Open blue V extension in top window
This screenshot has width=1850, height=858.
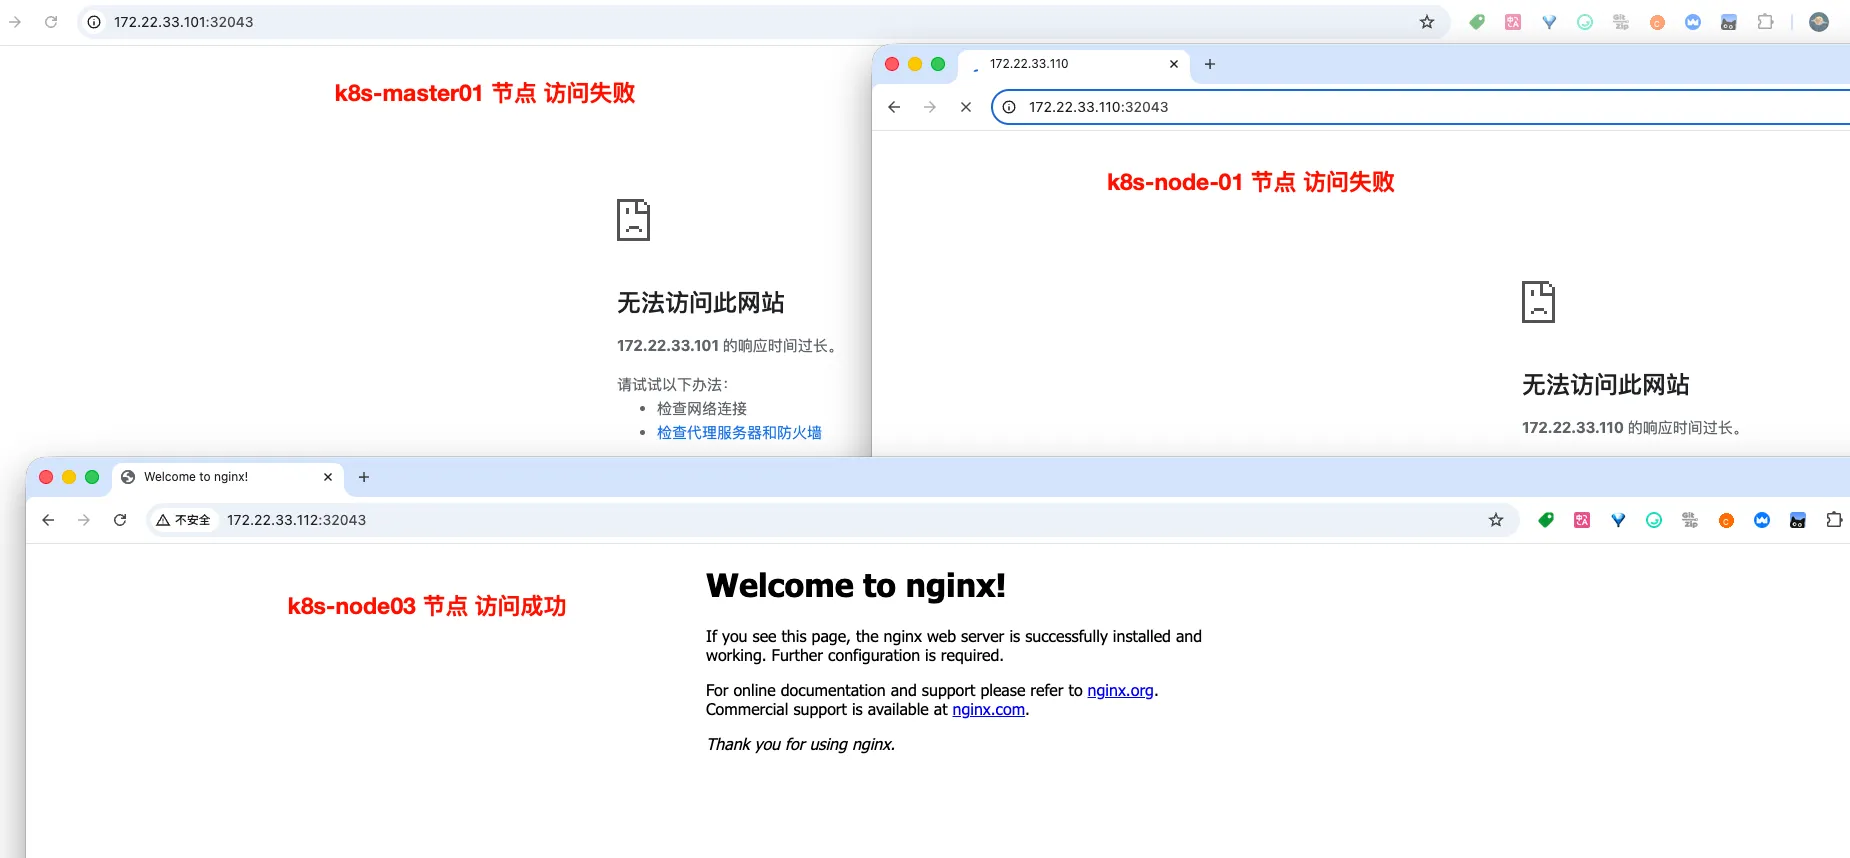tap(1549, 22)
